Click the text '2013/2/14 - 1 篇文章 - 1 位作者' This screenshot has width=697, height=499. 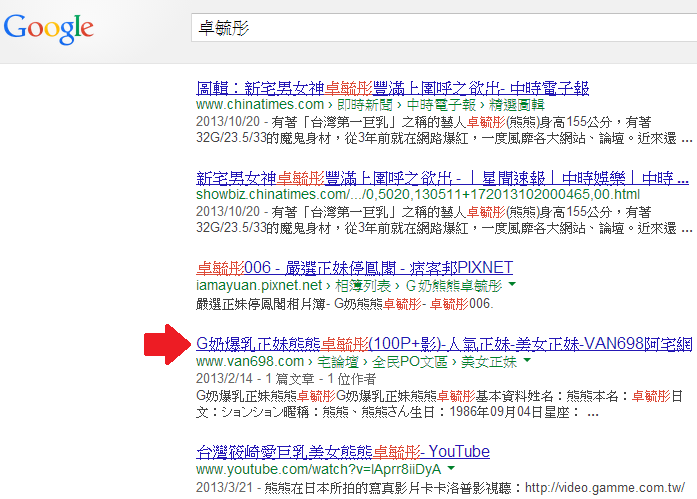coord(286,379)
